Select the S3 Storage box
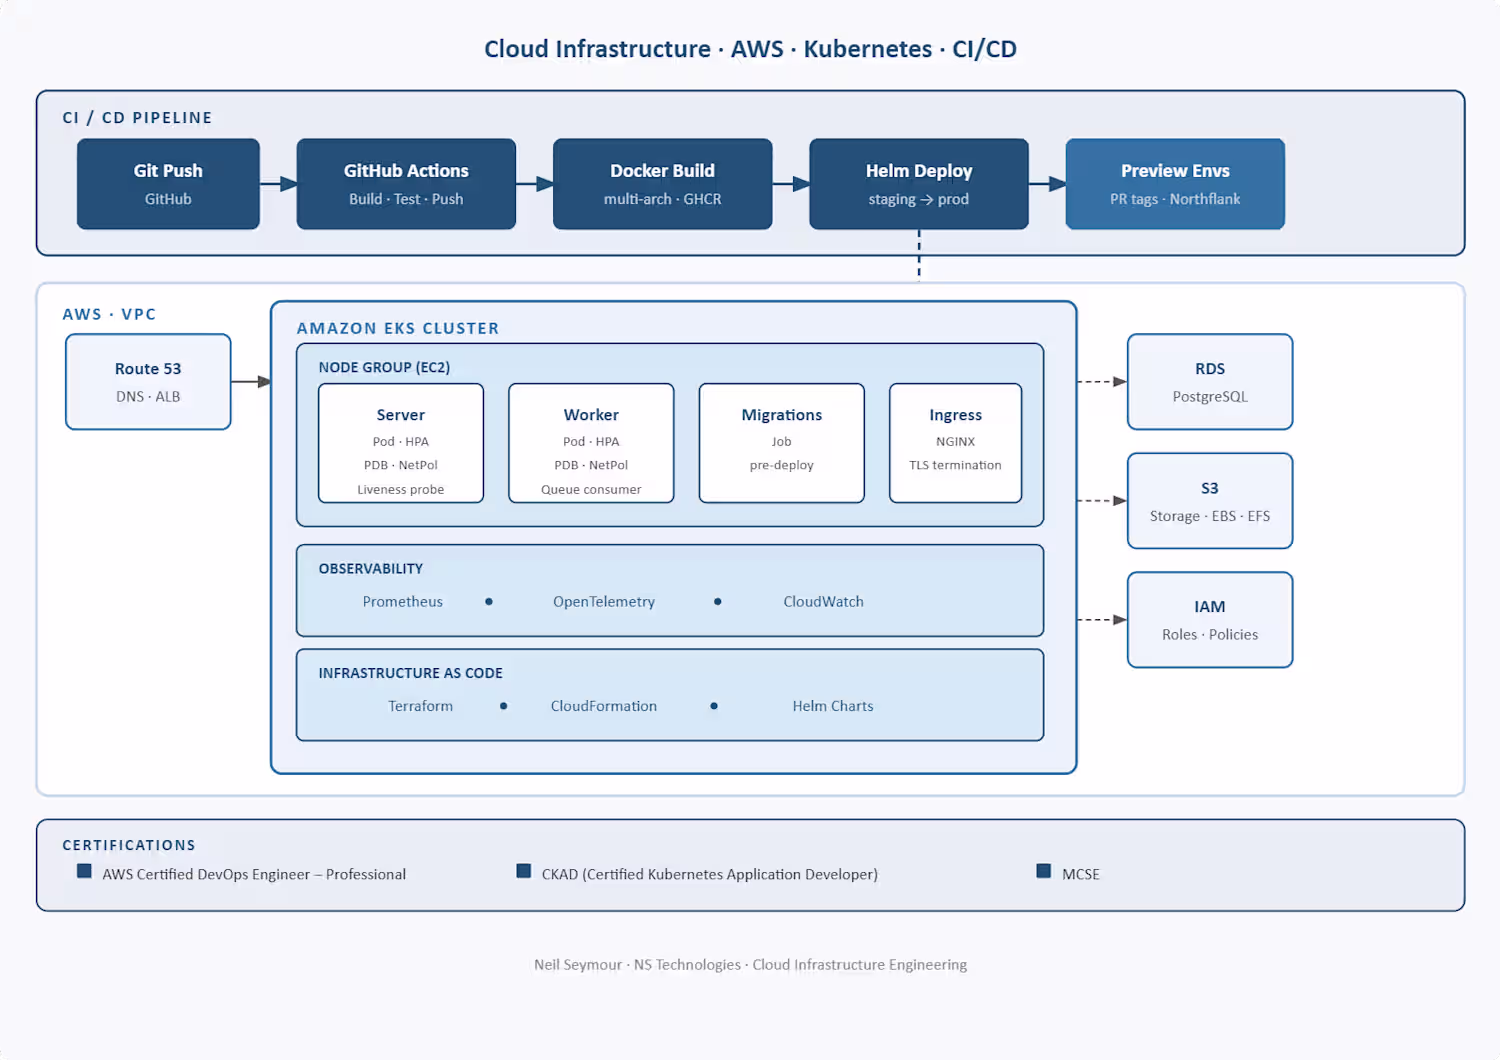 [x=1210, y=501]
